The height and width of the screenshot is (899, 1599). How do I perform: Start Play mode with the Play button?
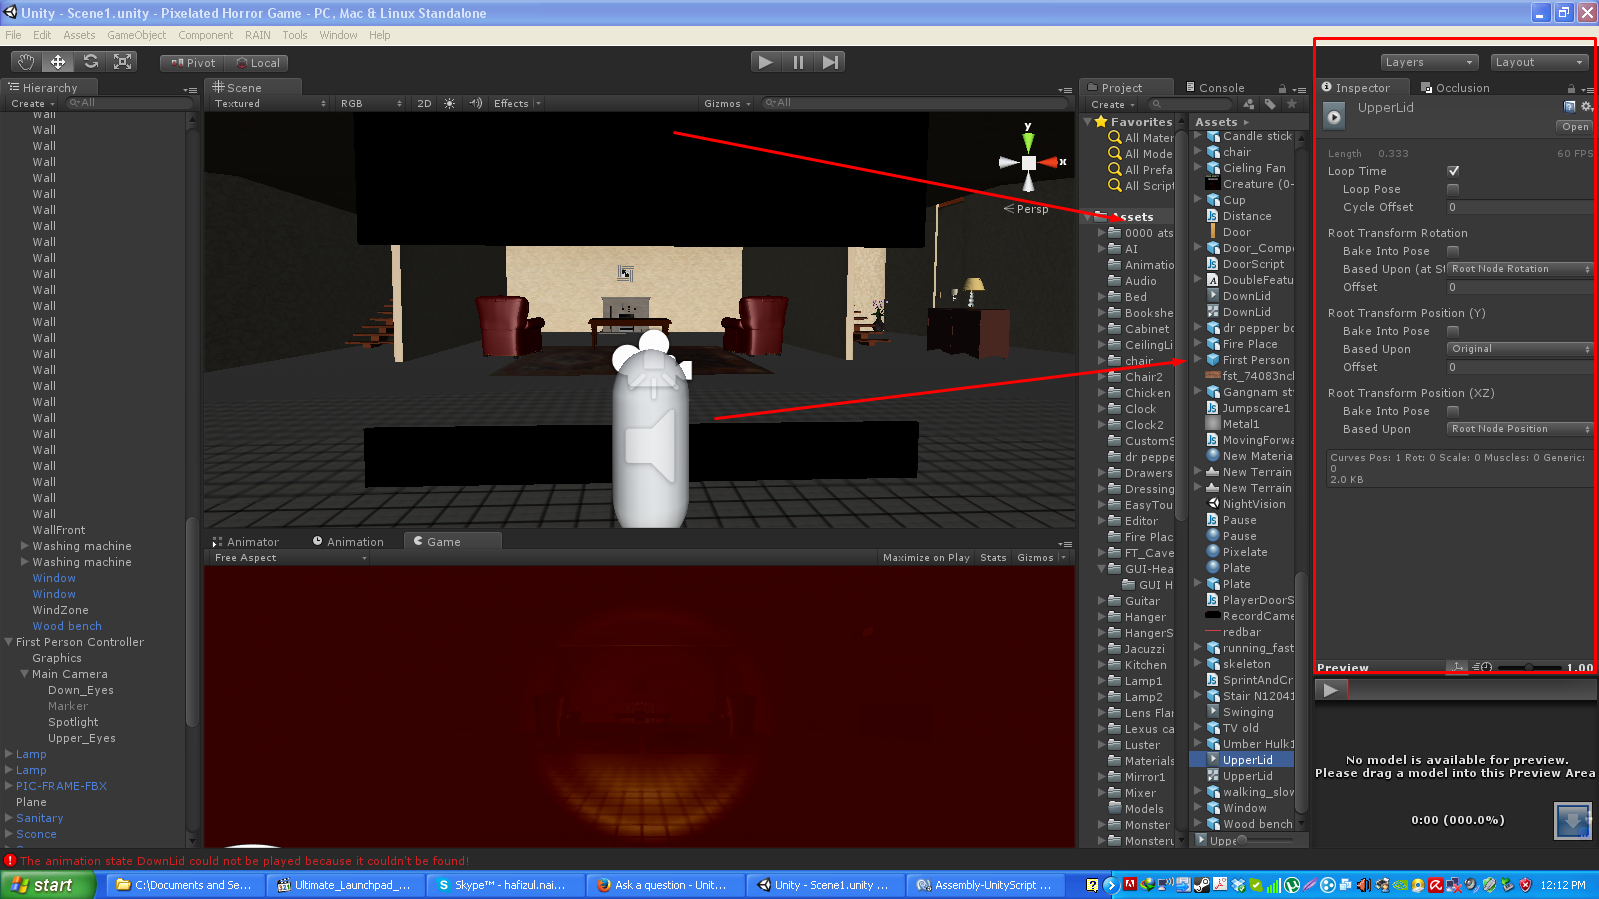(x=766, y=62)
